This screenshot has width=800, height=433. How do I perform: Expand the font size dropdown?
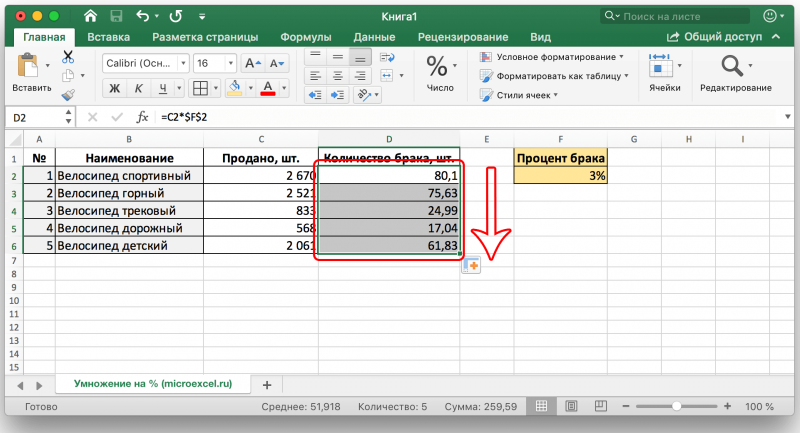(x=231, y=63)
